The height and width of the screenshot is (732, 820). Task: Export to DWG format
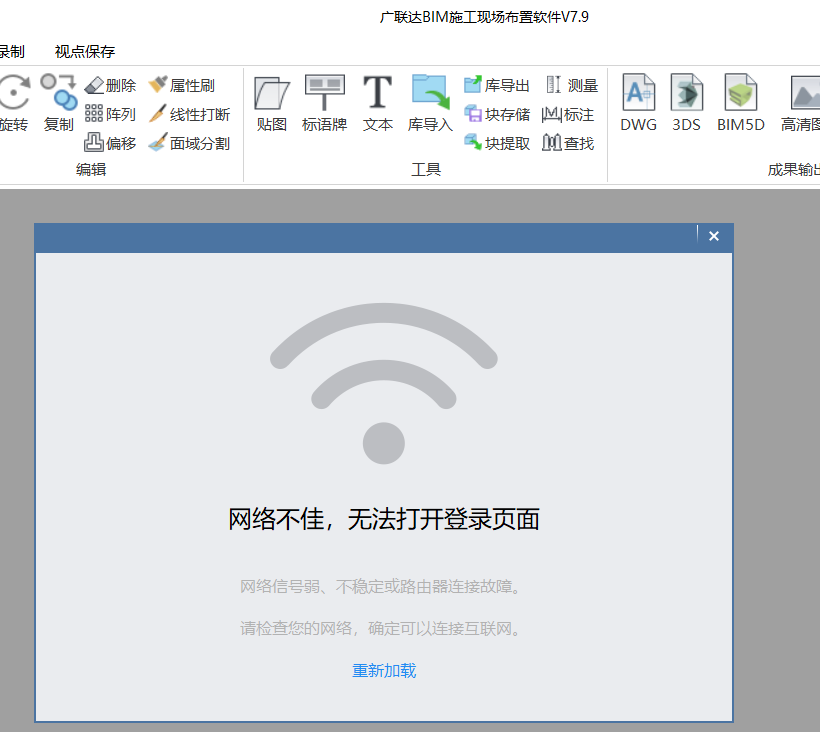[x=639, y=103]
